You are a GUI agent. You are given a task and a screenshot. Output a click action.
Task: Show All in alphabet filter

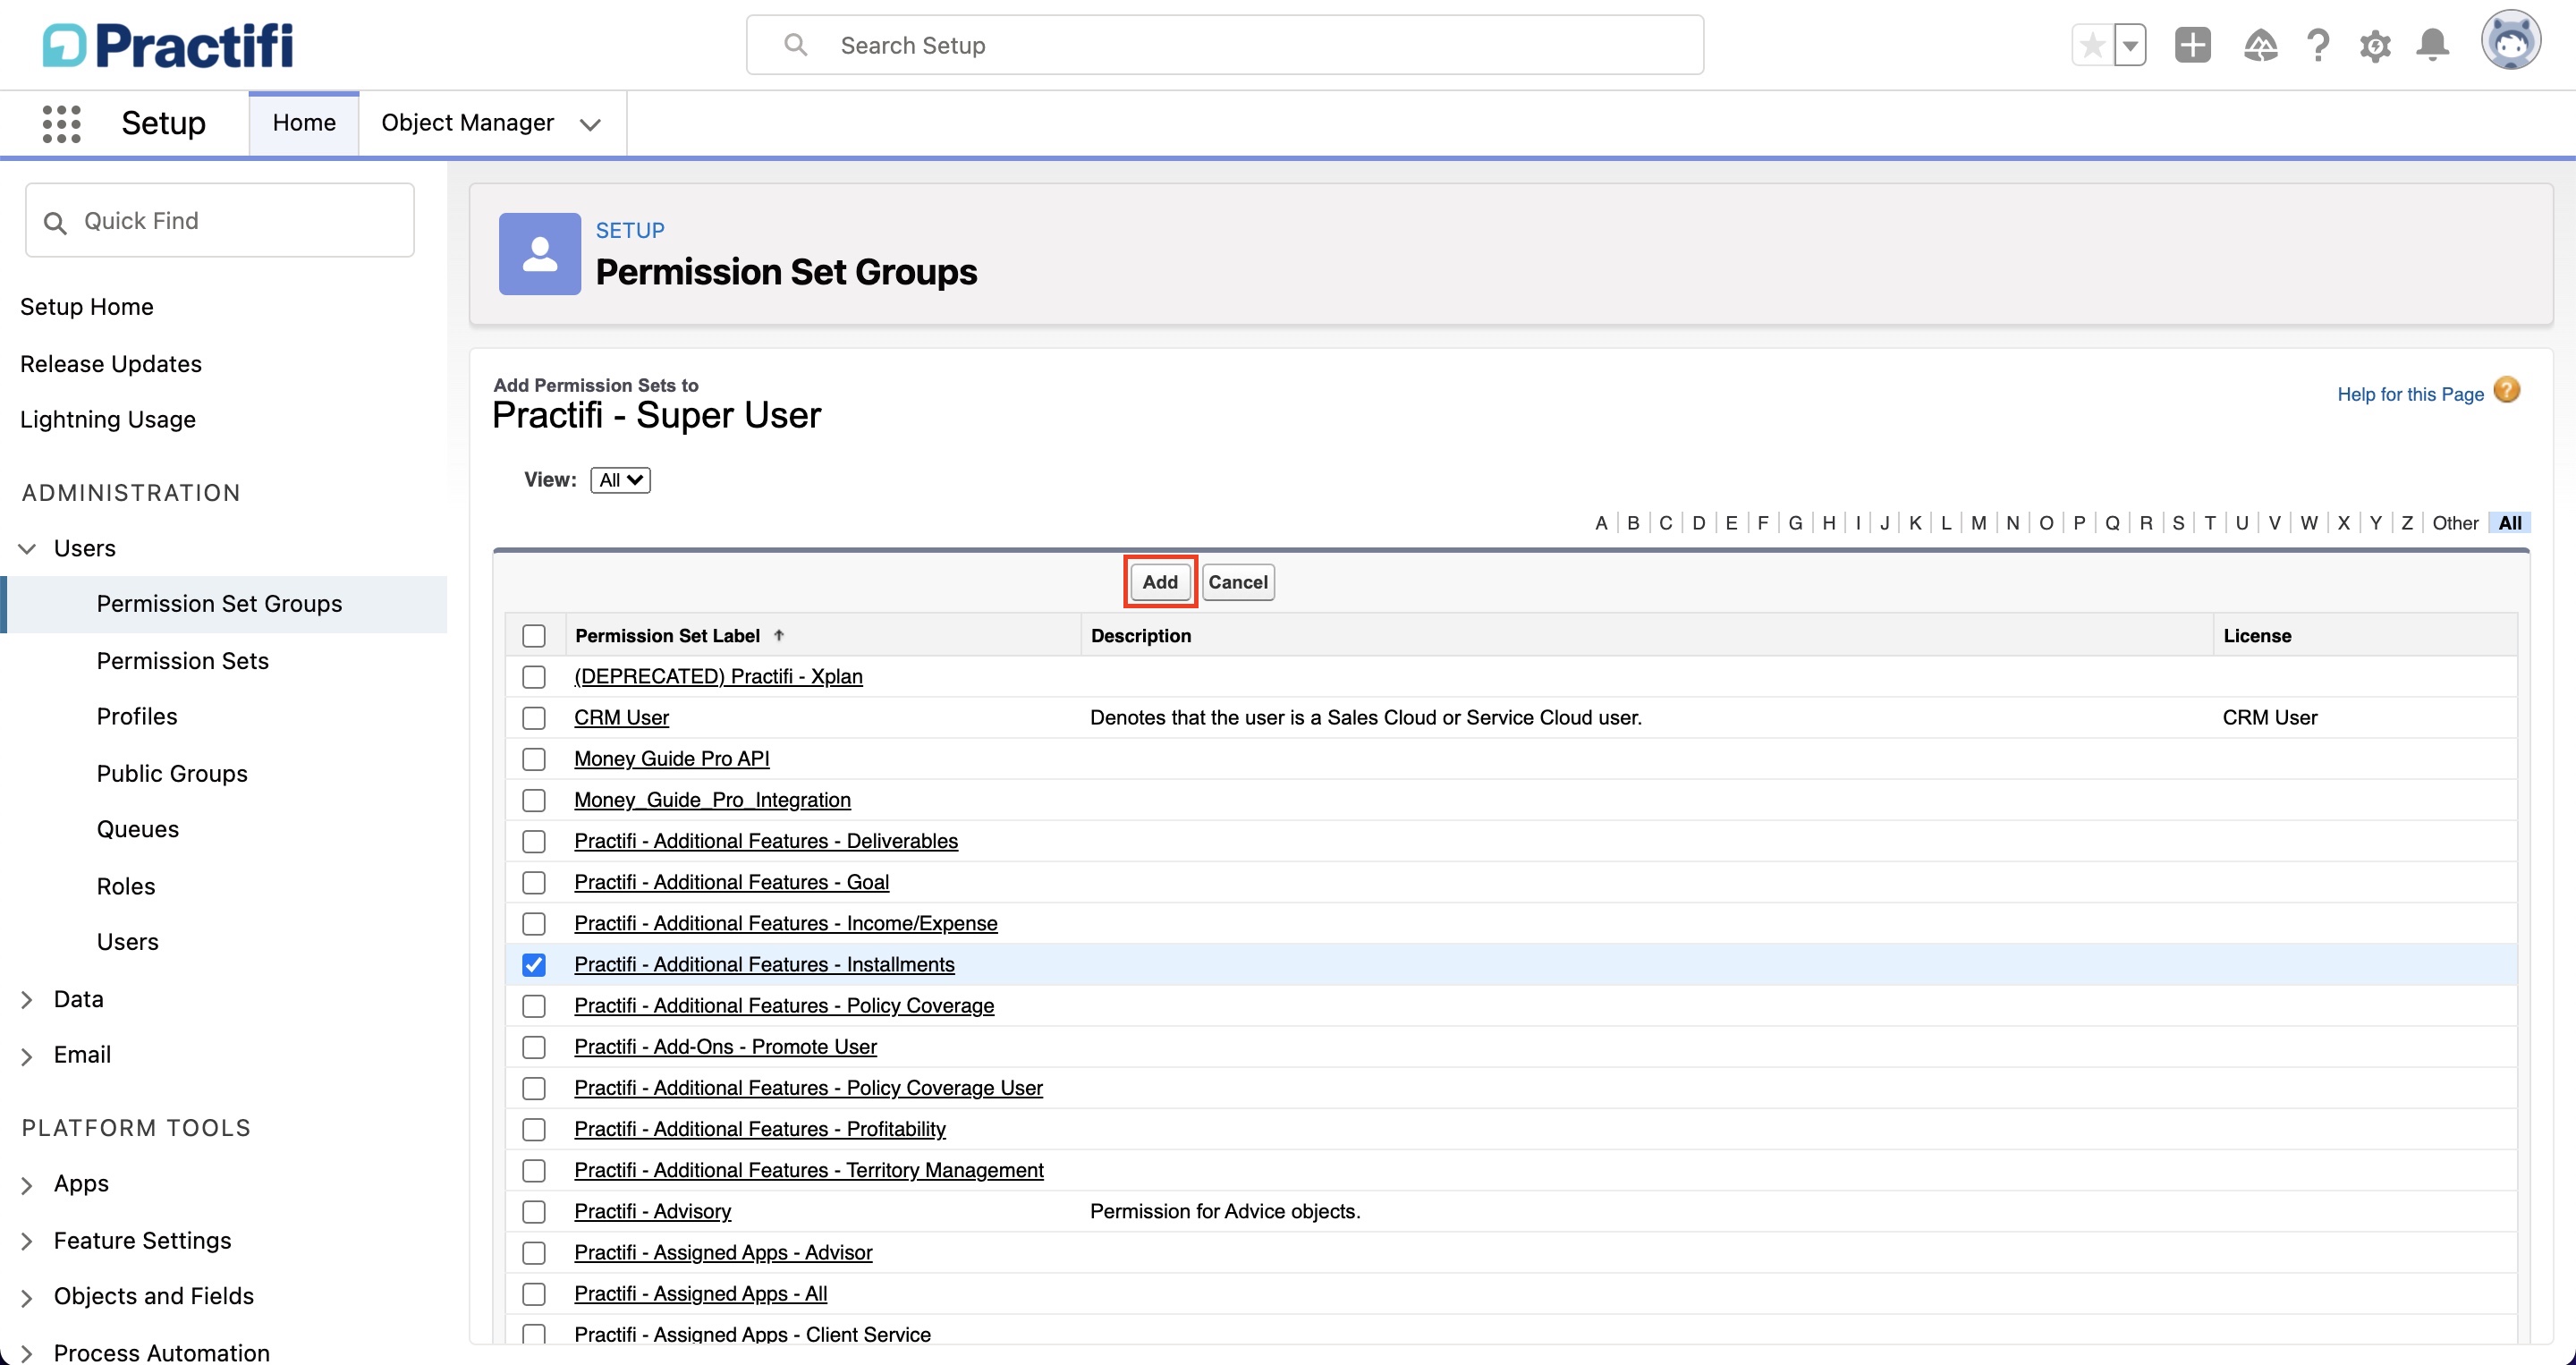pyautogui.click(x=2510, y=523)
